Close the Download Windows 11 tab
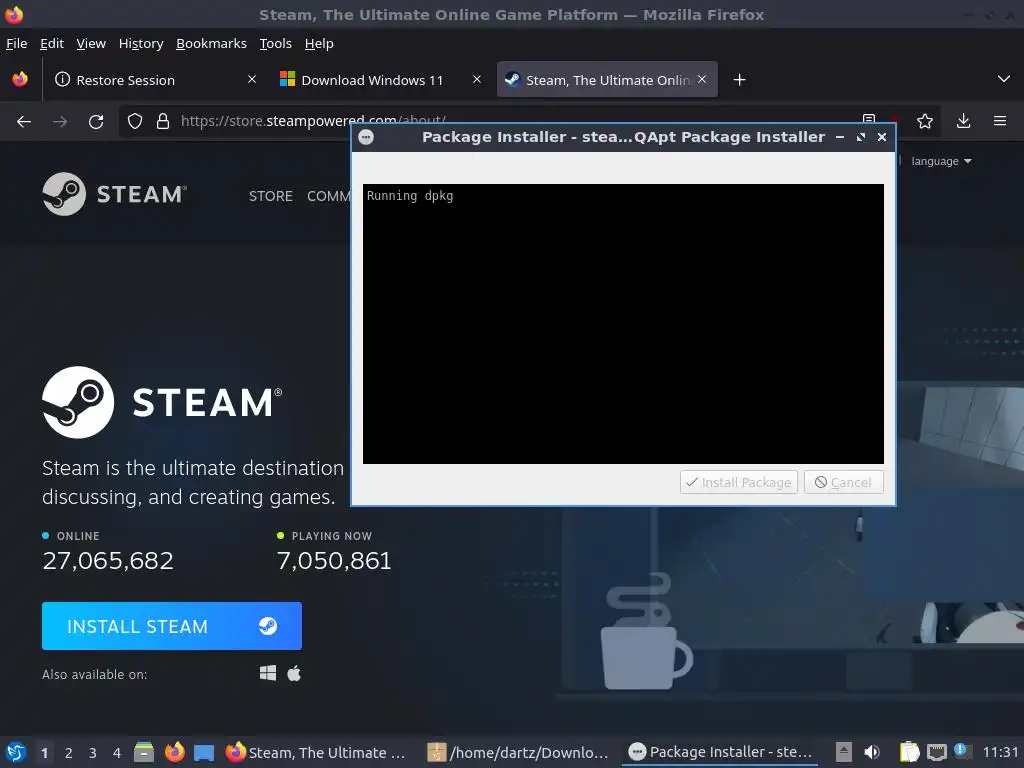Screen dimensions: 1024x768 (x=477, y=79)
